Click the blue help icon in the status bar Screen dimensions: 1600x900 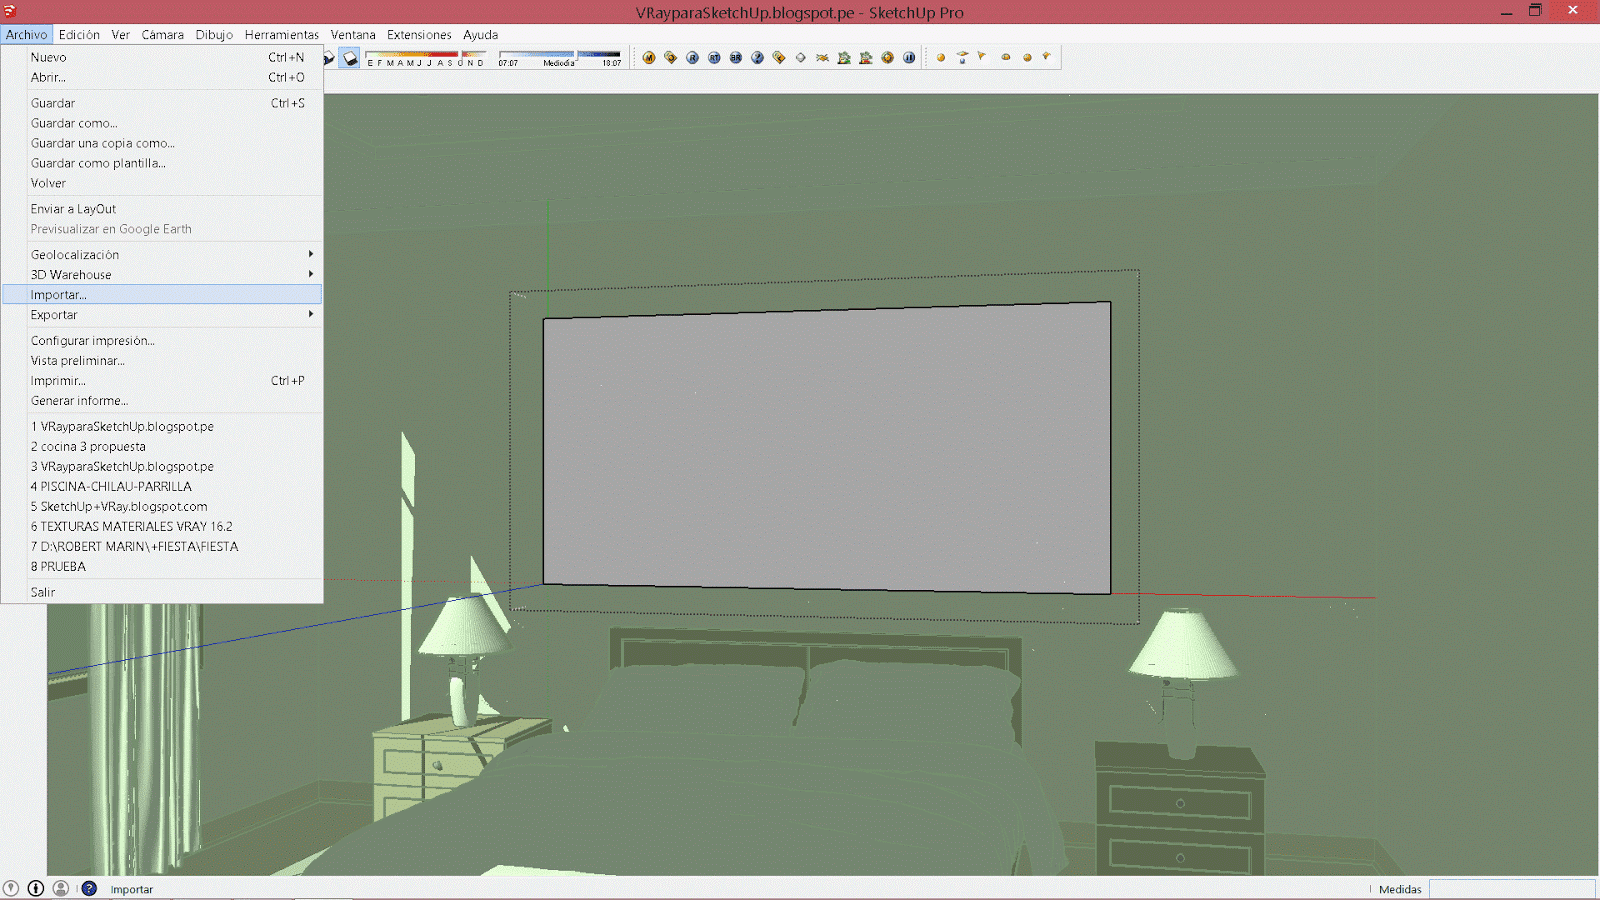coord(89,888)
